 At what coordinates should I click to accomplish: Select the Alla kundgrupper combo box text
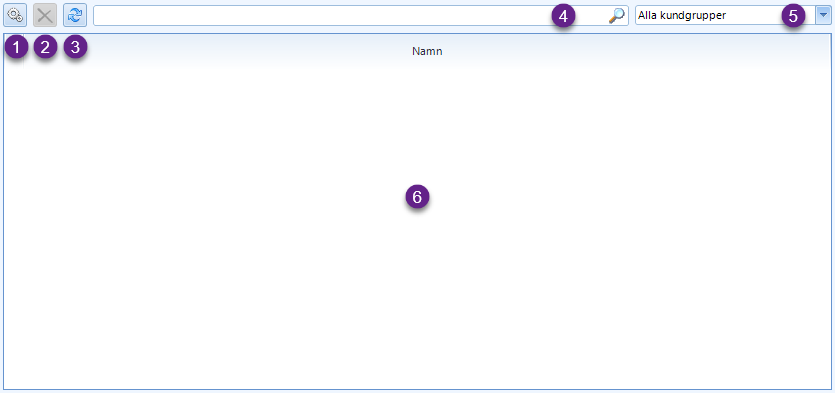[682, 15]
